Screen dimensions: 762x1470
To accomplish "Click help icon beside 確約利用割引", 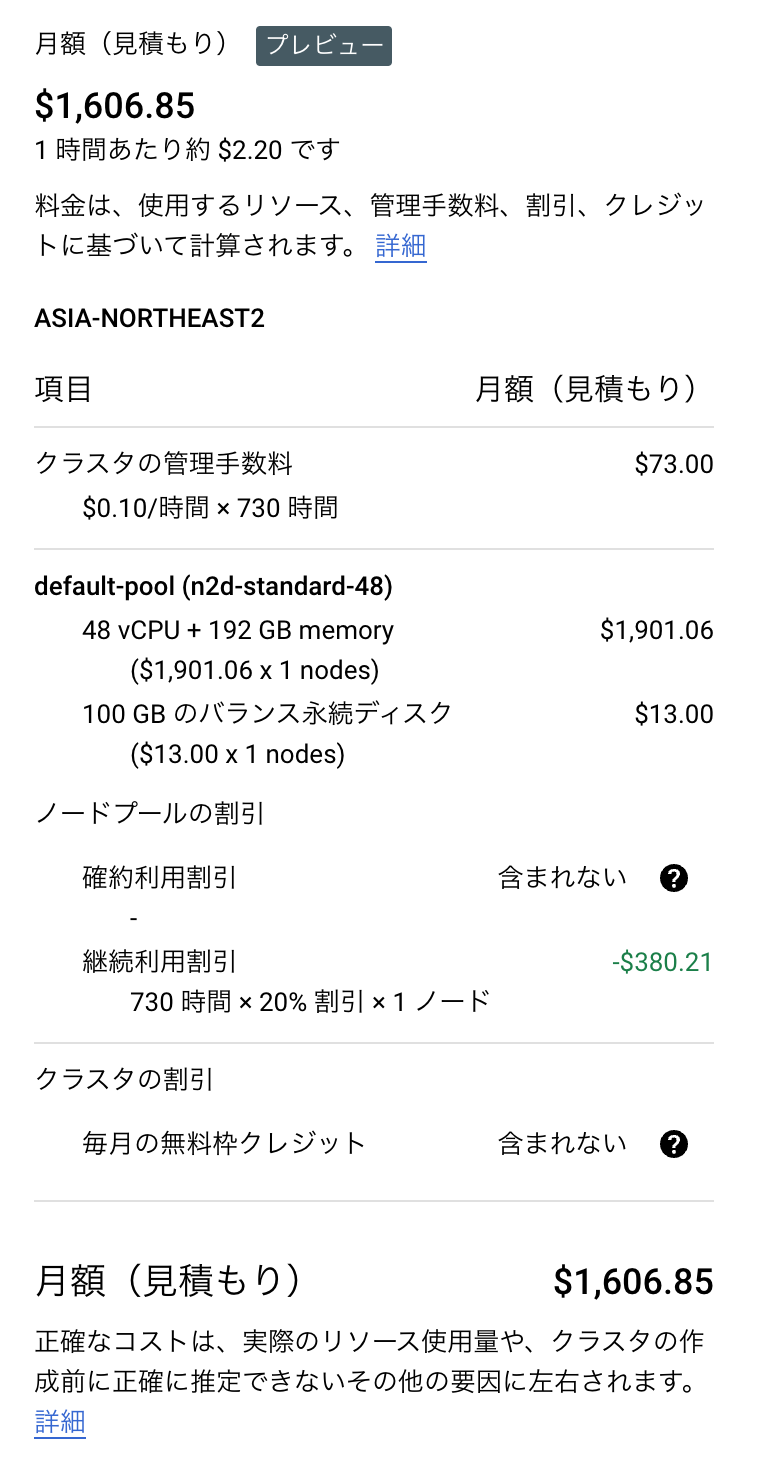I will (675, 879).
